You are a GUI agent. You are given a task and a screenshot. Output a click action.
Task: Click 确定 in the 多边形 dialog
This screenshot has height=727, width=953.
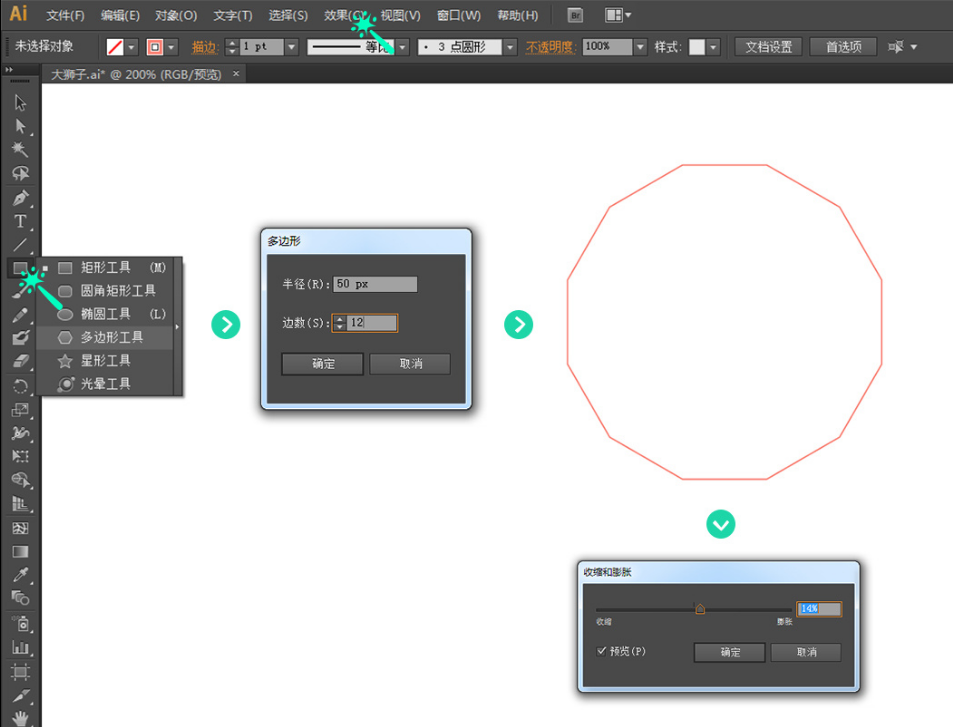[322, 364]
